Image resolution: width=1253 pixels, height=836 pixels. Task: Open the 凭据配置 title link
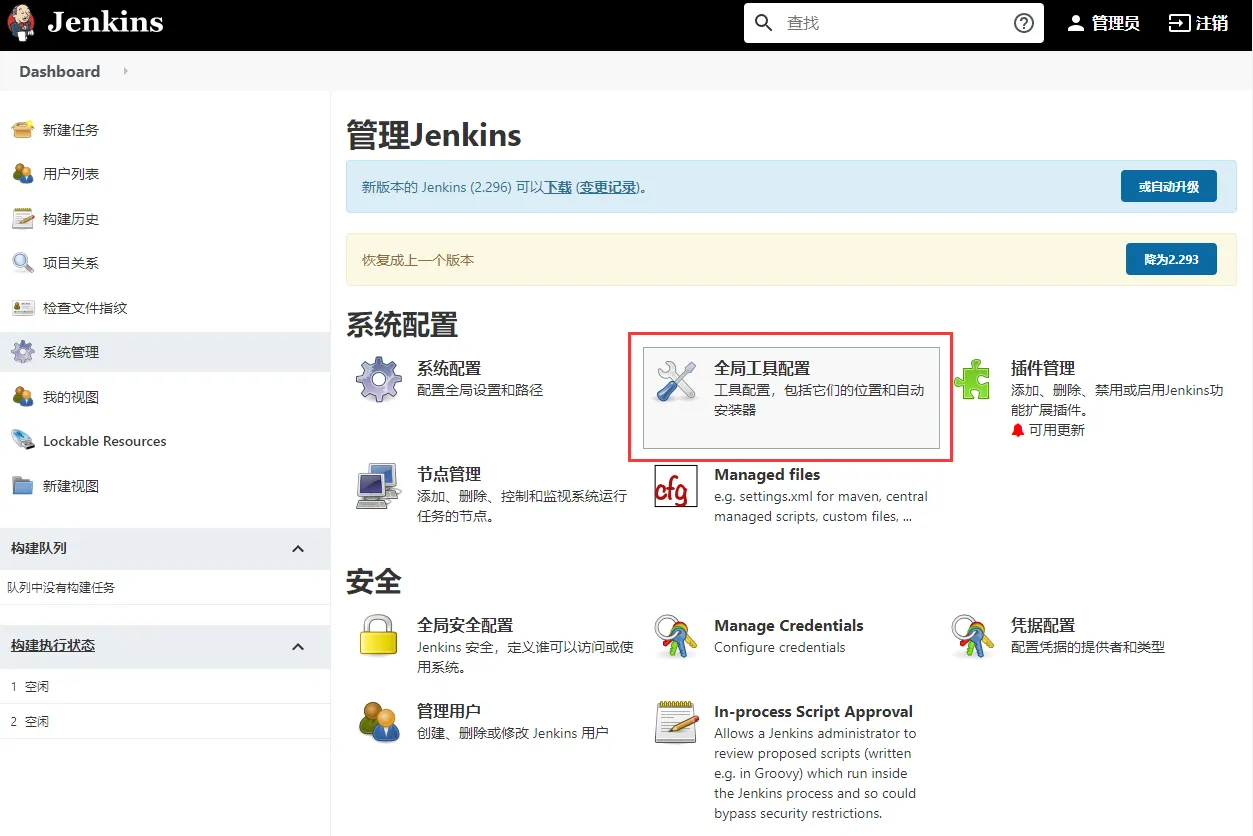1043,625
